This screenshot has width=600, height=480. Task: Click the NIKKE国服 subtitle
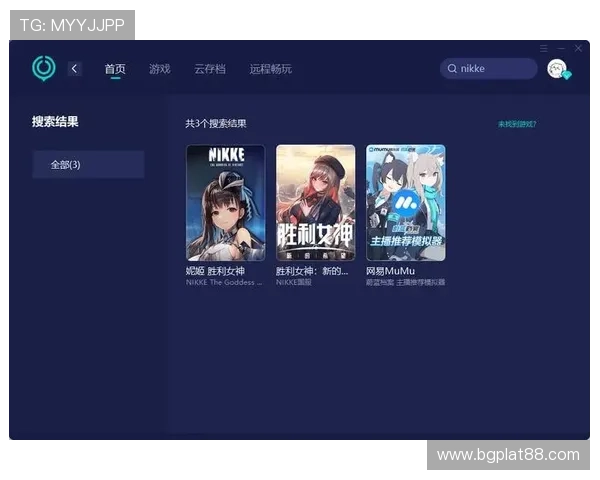(293, 282)
